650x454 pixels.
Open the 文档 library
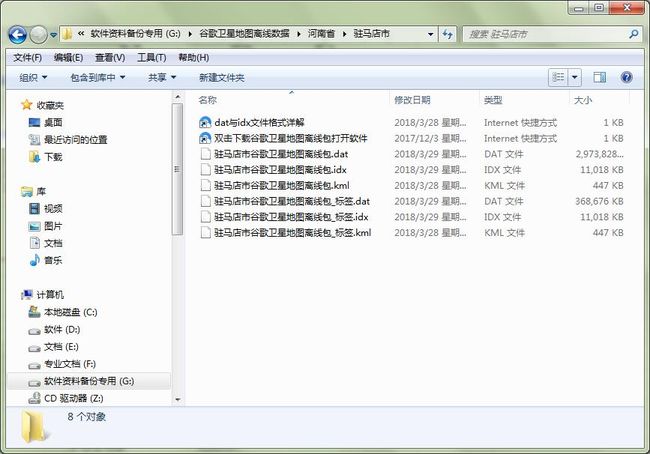point(53,243)
